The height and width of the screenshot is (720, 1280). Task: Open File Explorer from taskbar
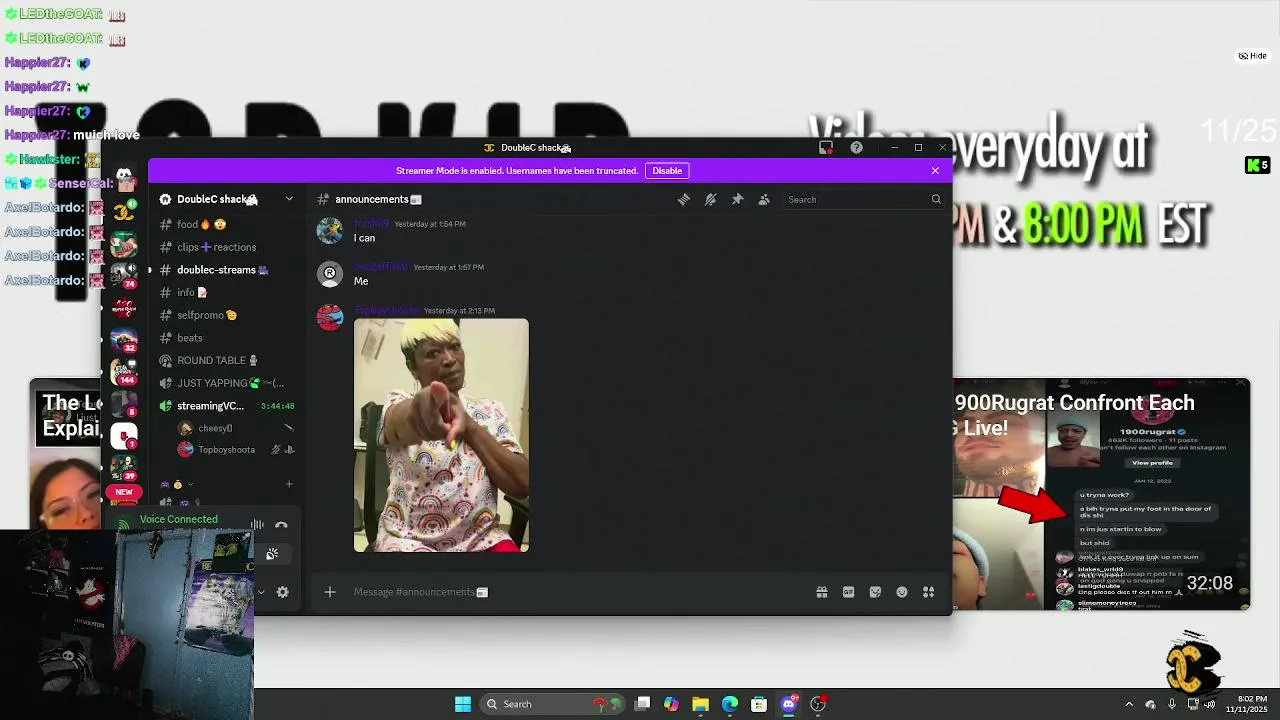[701, 704]
